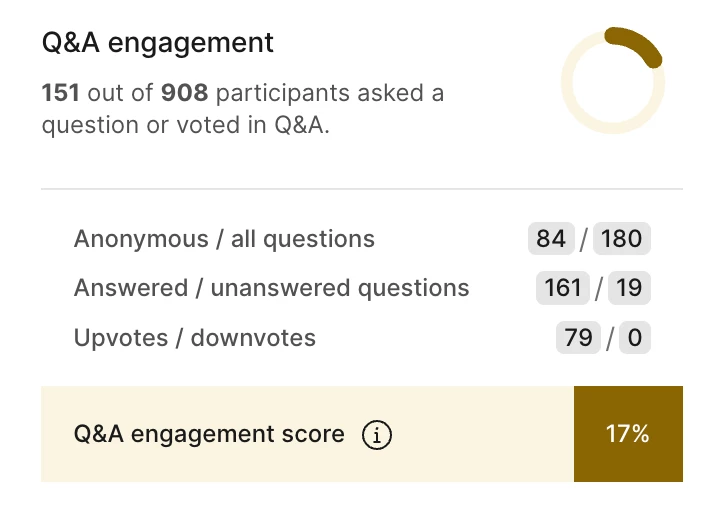Click the upvotes count 79

click(579, 337)
